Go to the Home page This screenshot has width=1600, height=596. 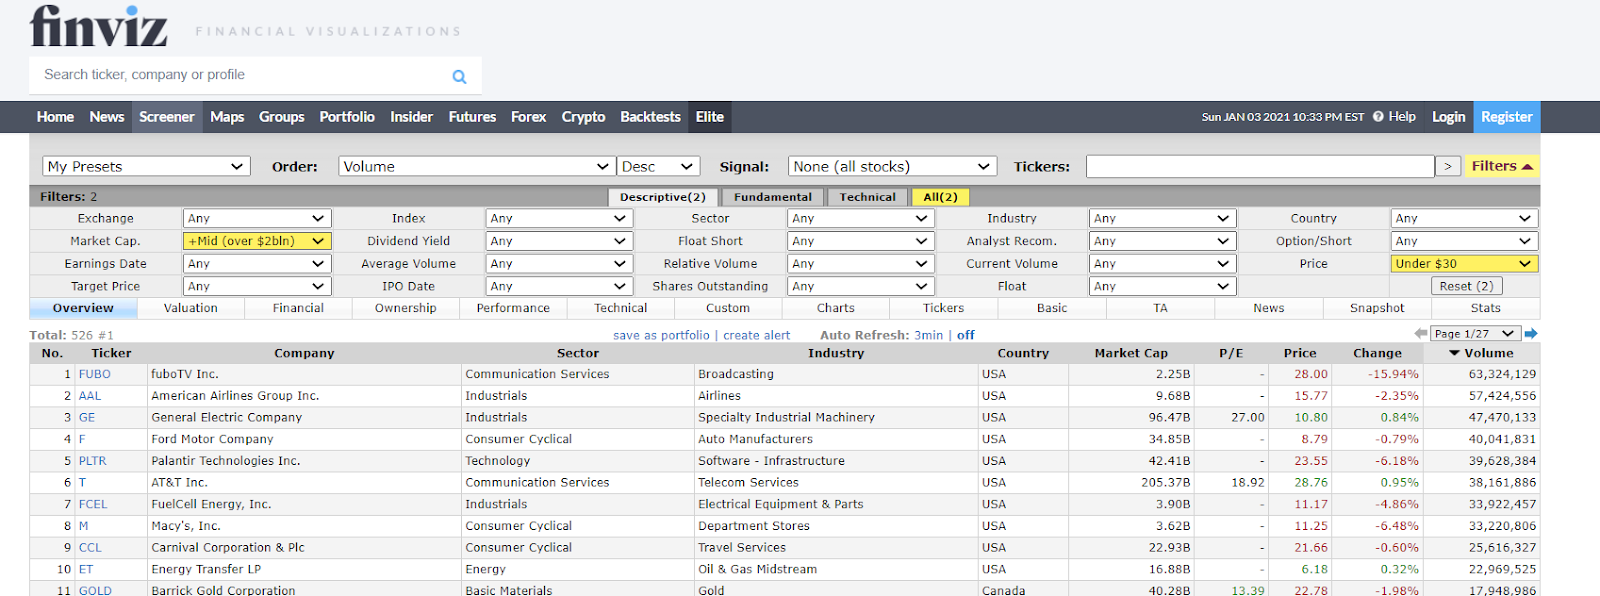click(x=55, y=117)
